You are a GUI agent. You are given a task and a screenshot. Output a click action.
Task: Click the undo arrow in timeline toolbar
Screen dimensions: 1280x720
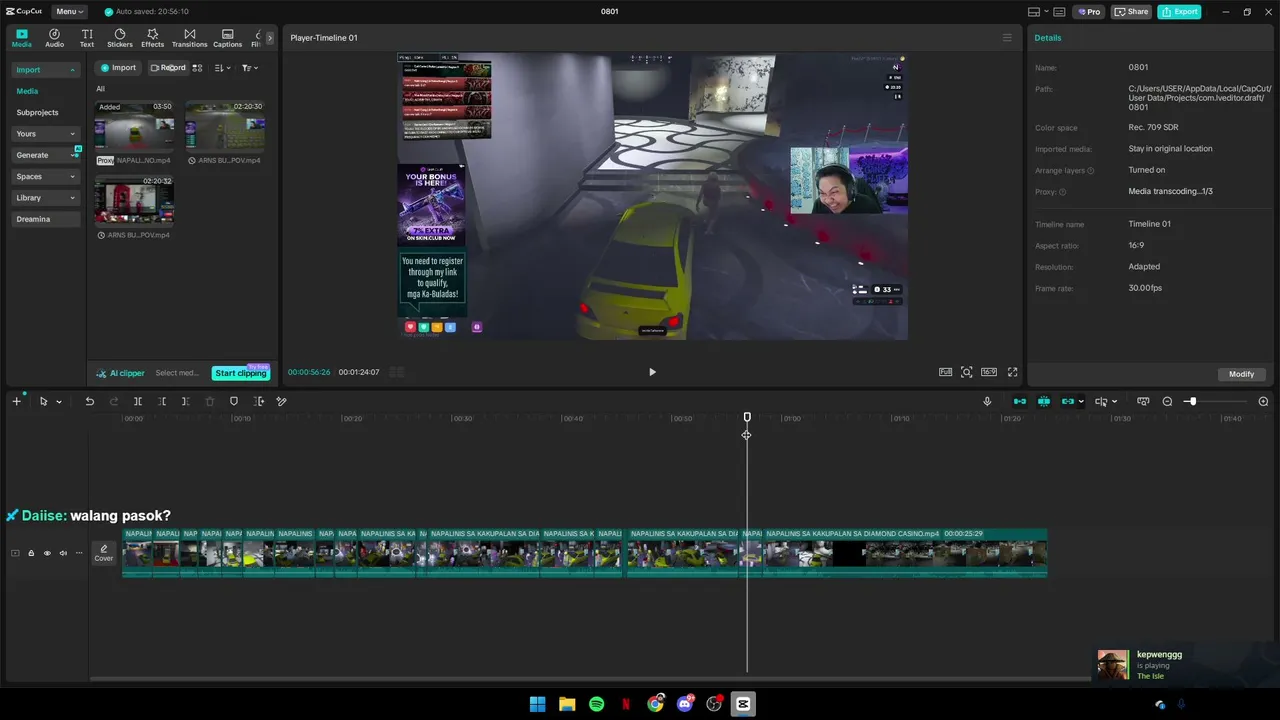(x=89, y=401)
